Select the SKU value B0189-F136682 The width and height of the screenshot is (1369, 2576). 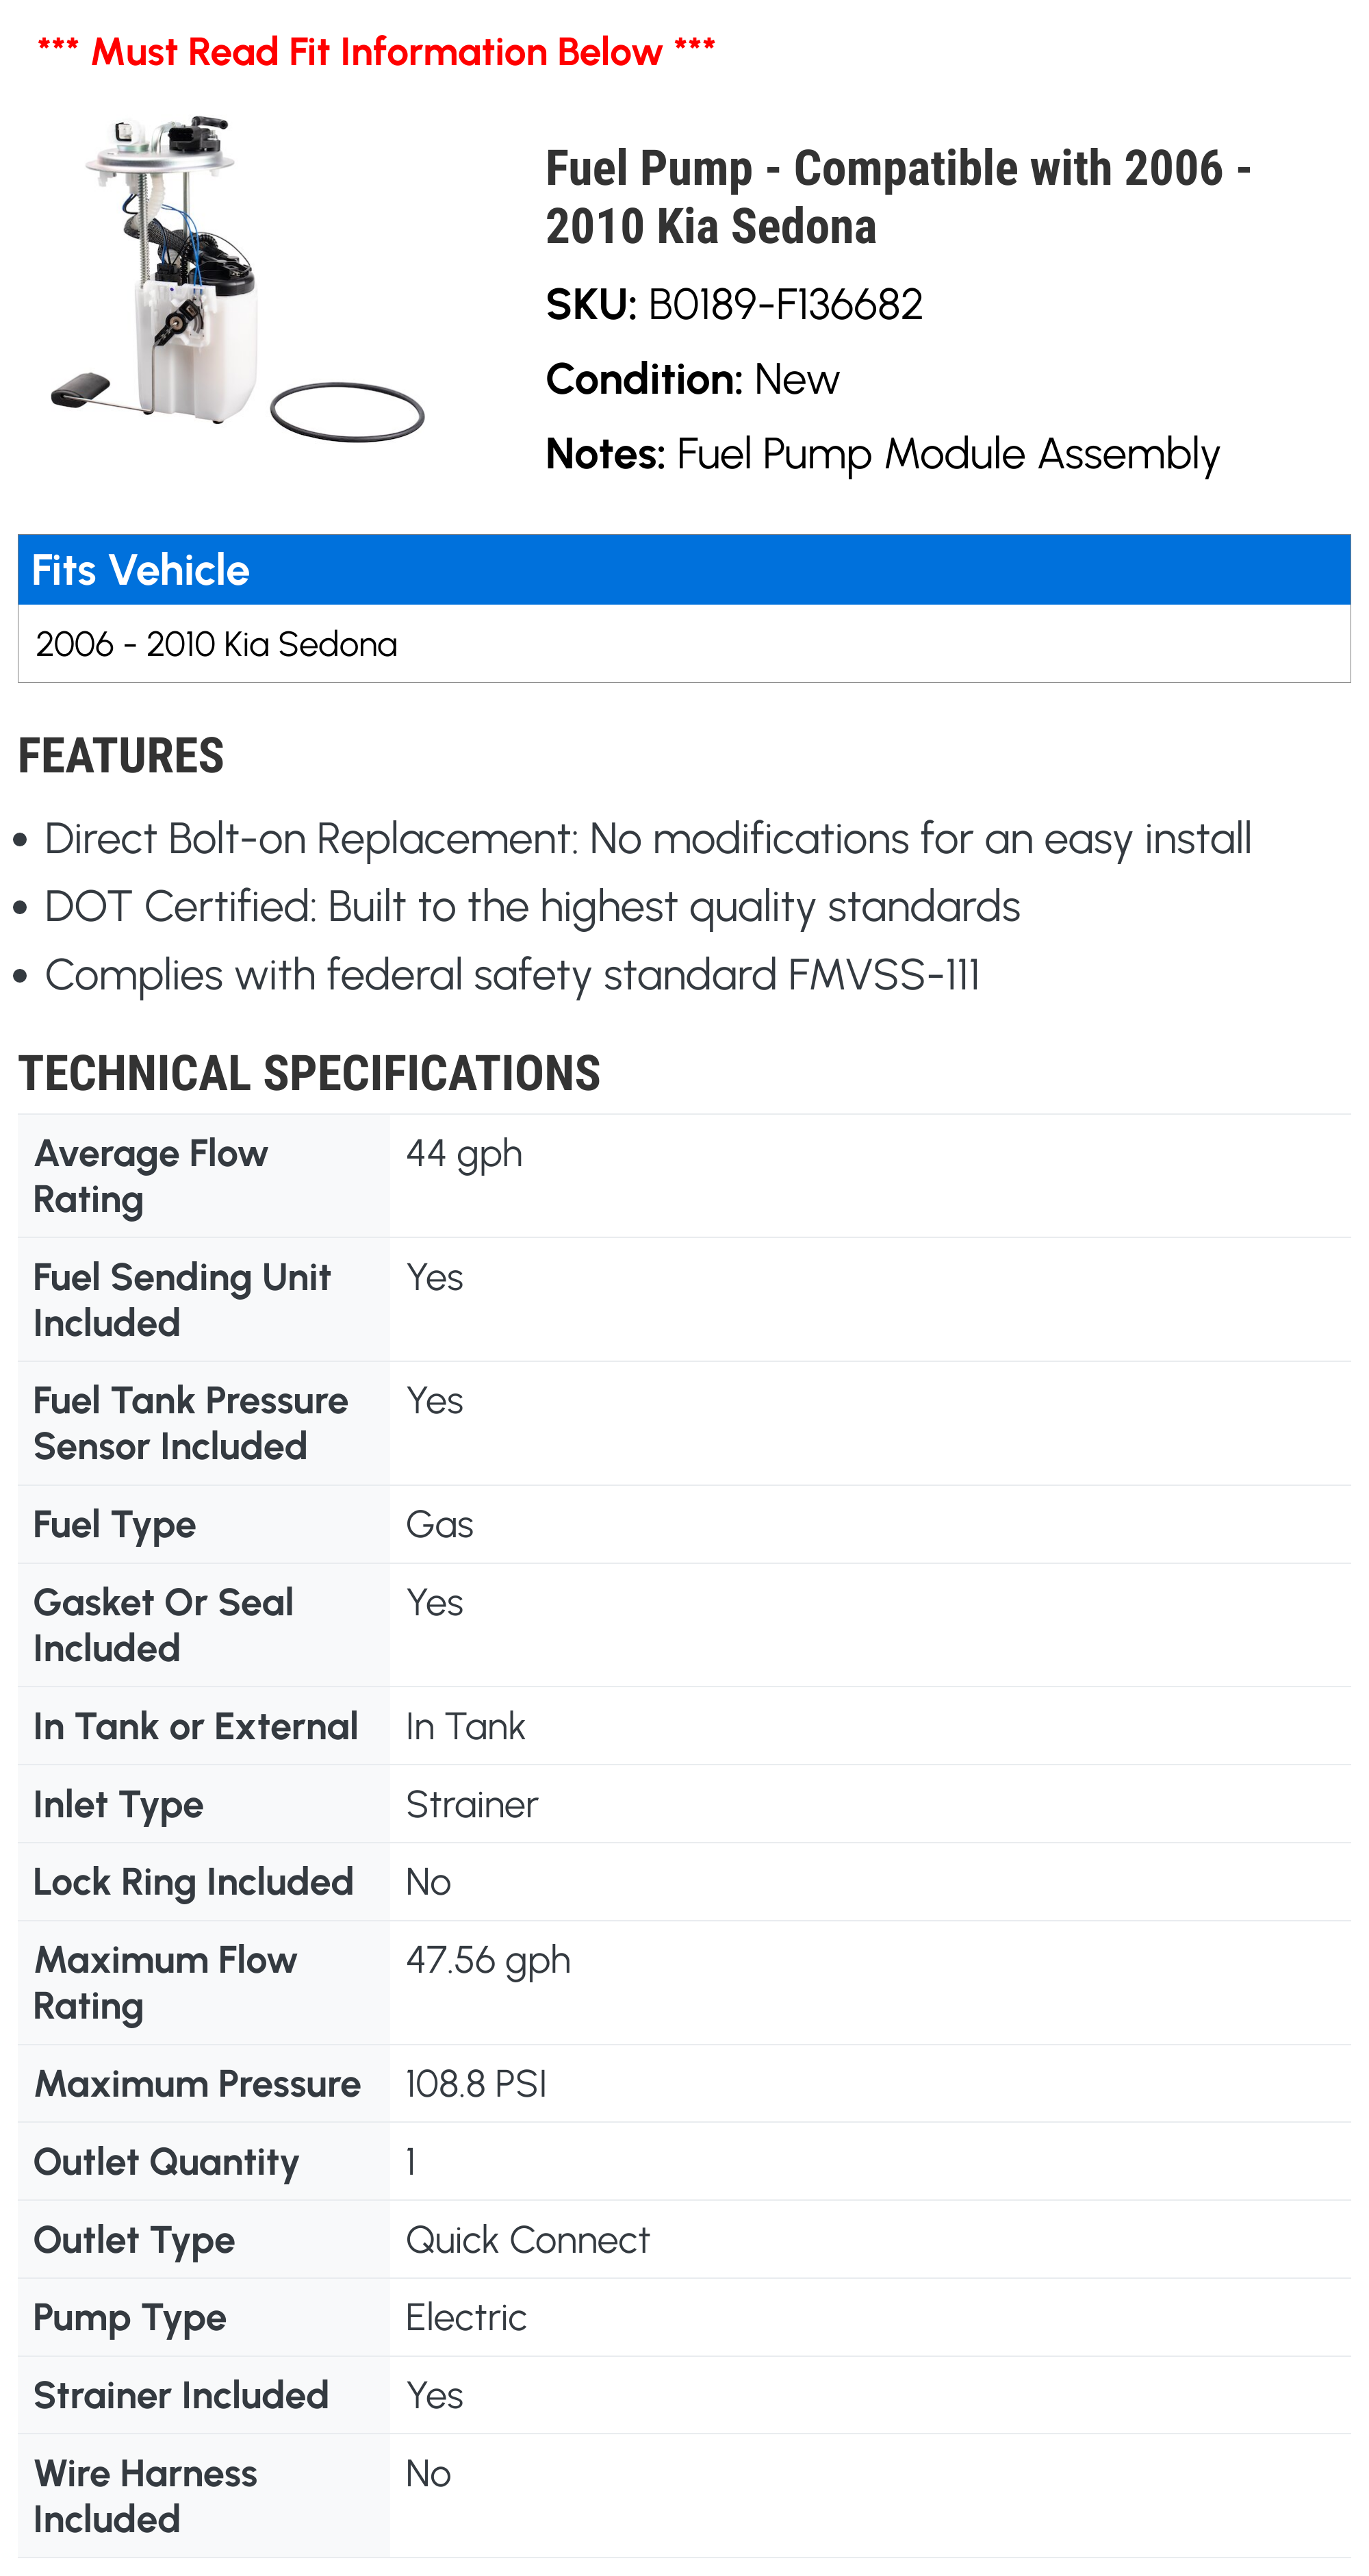click(785, 305)
